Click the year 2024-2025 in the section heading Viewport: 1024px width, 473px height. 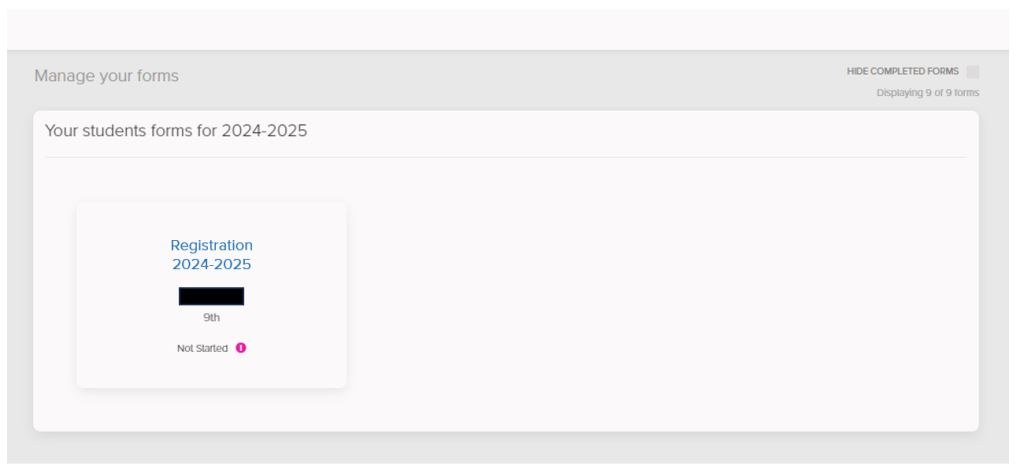click(x=264, y=131)
